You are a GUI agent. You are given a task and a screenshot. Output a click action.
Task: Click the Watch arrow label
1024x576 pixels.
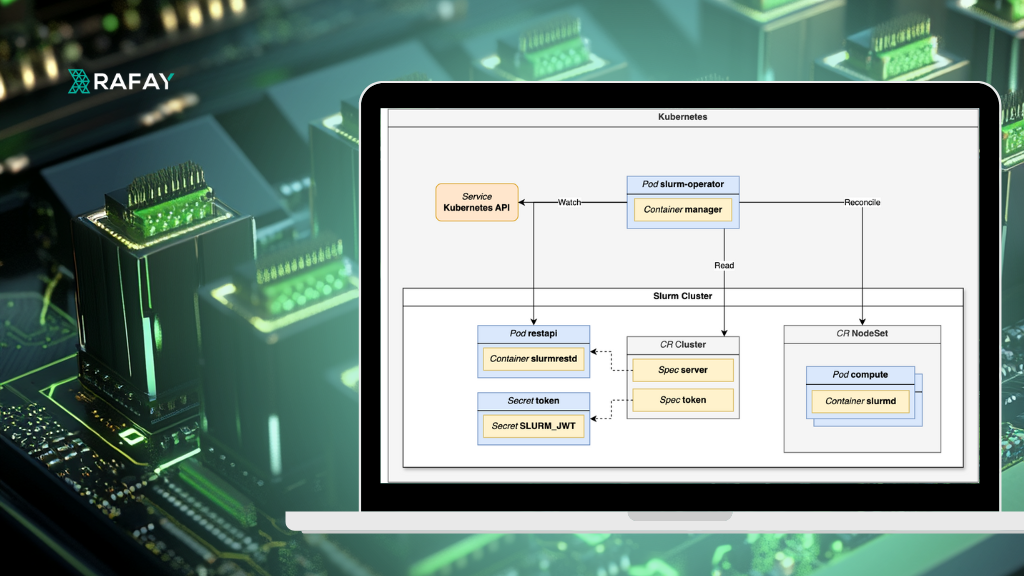[569, 203]
